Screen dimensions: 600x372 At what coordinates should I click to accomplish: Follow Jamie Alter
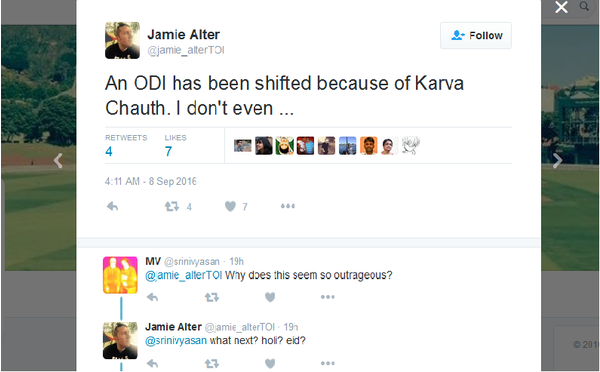point(476,36)
